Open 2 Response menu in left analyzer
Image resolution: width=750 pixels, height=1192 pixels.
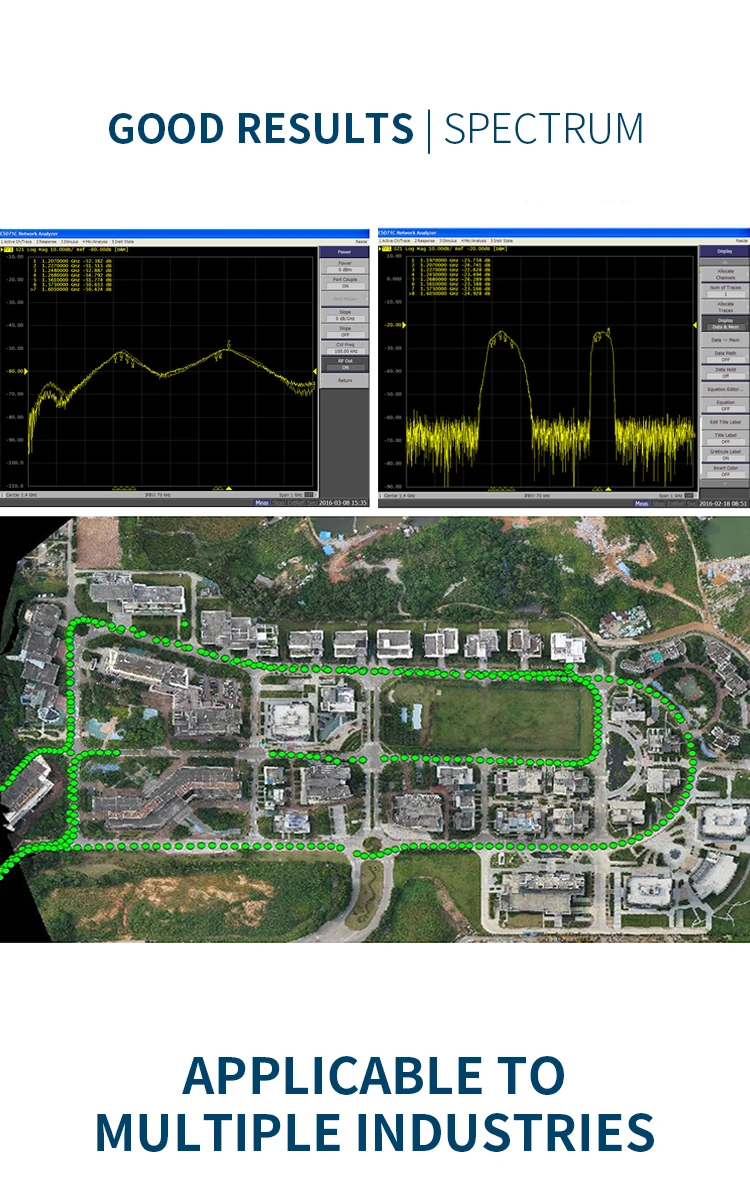click(46, 242)
